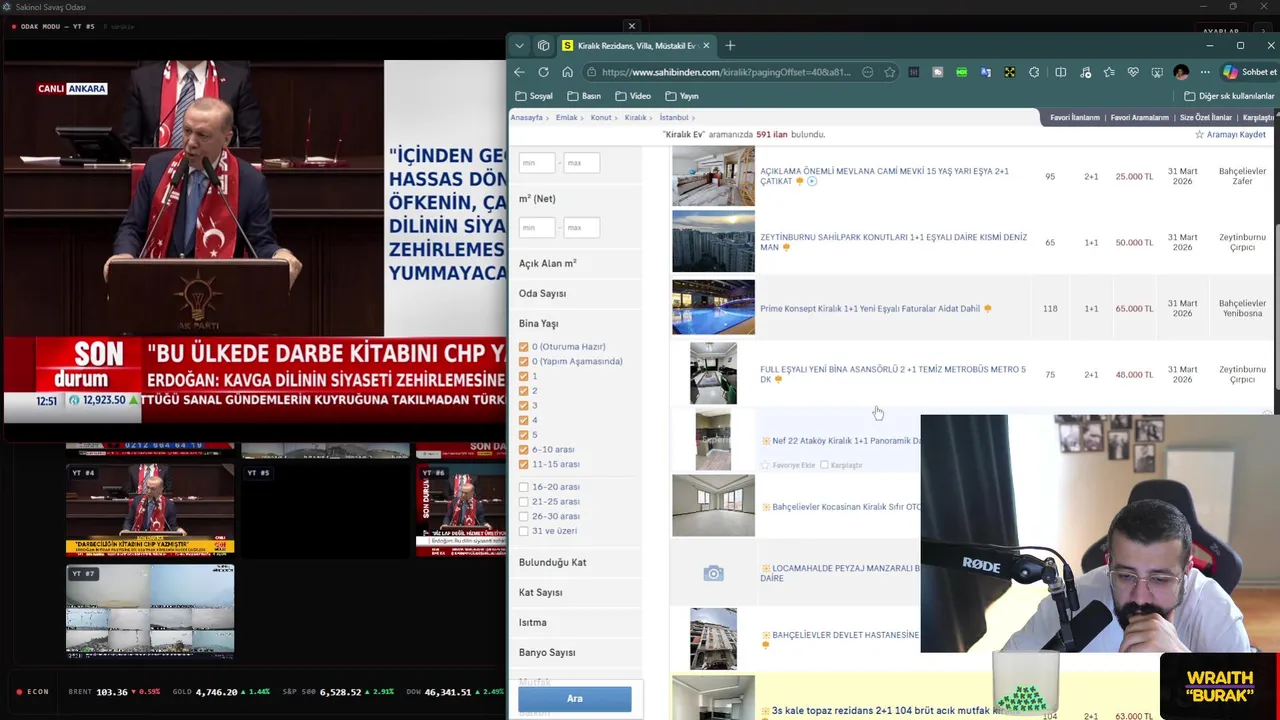
Task: Open the browser extensions puzzle icon
Action: click(x=1034, y=72)
